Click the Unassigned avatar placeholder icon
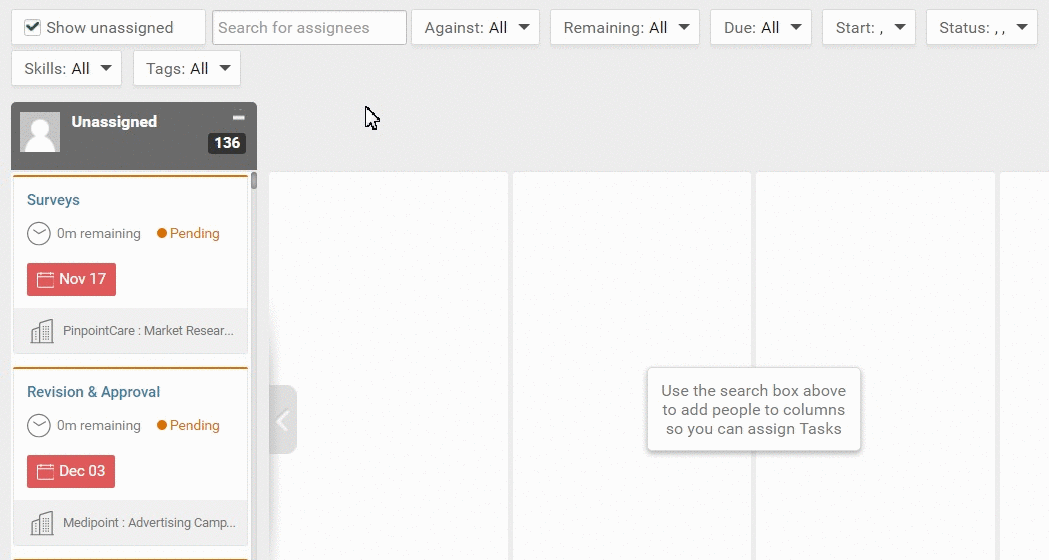The width and height of the screenshot is (1049, 560). [x=40, y=132]
